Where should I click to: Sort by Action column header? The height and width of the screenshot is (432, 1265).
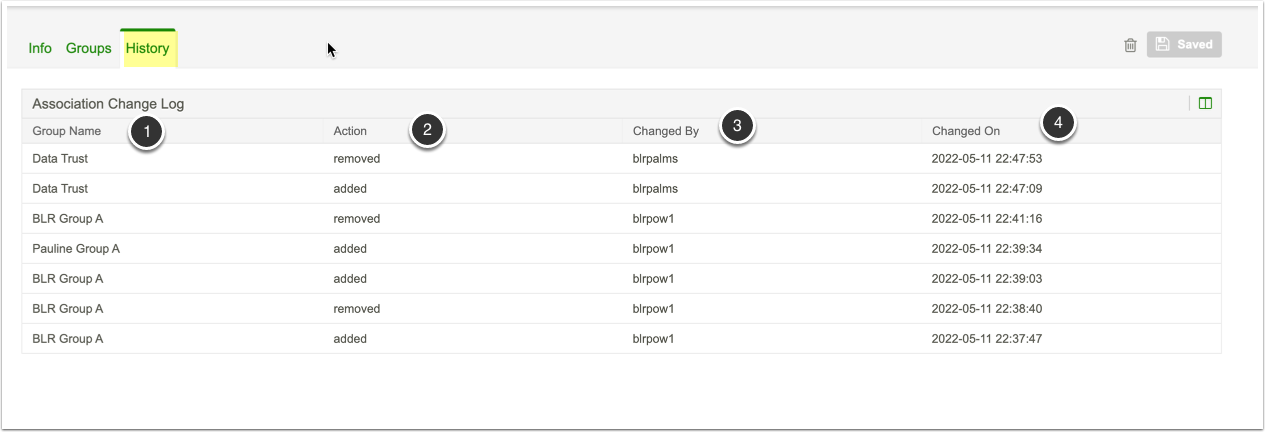tap(350, 131)
